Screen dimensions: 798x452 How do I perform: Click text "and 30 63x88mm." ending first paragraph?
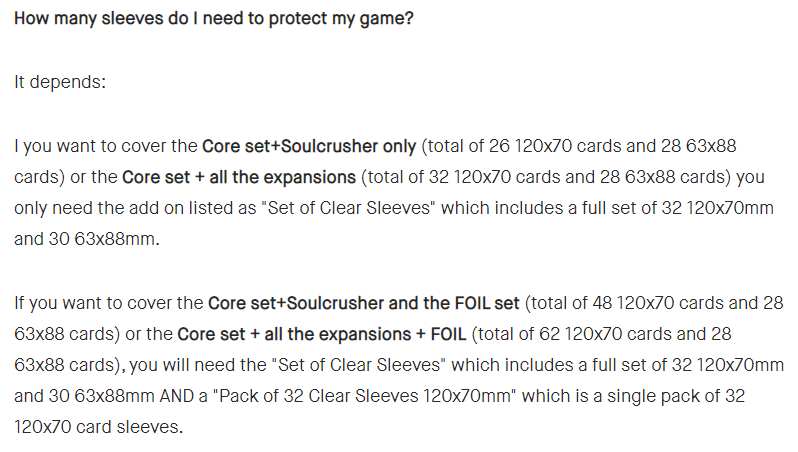(87, 239)
